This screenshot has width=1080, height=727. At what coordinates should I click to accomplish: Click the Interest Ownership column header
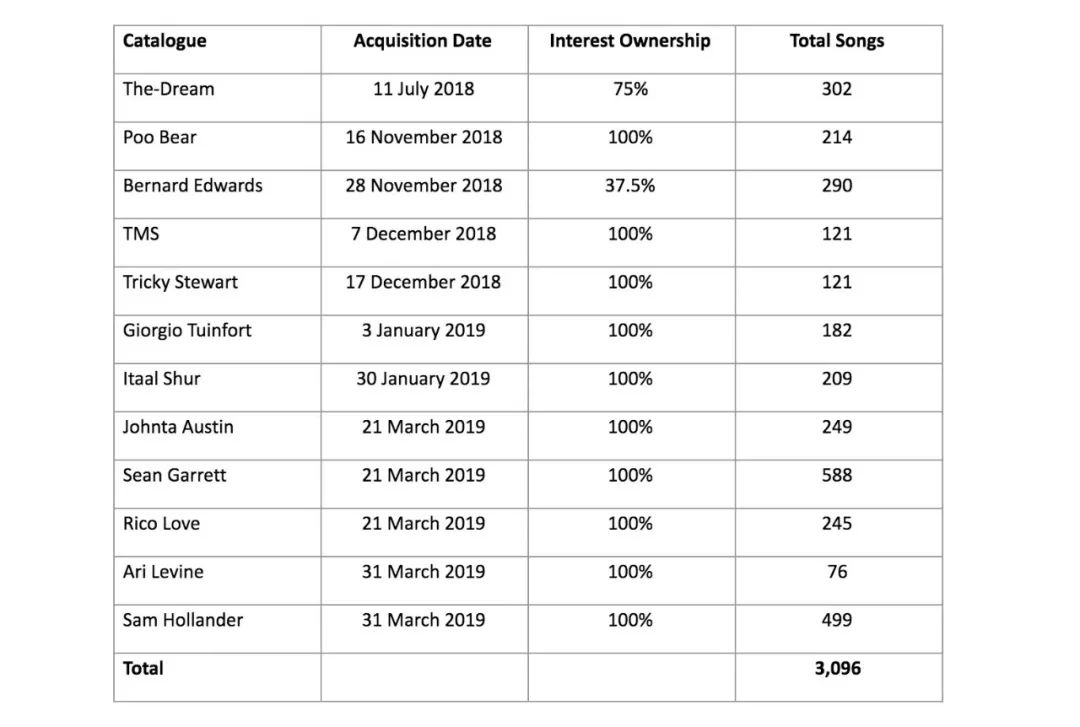[x=632, y=50]
